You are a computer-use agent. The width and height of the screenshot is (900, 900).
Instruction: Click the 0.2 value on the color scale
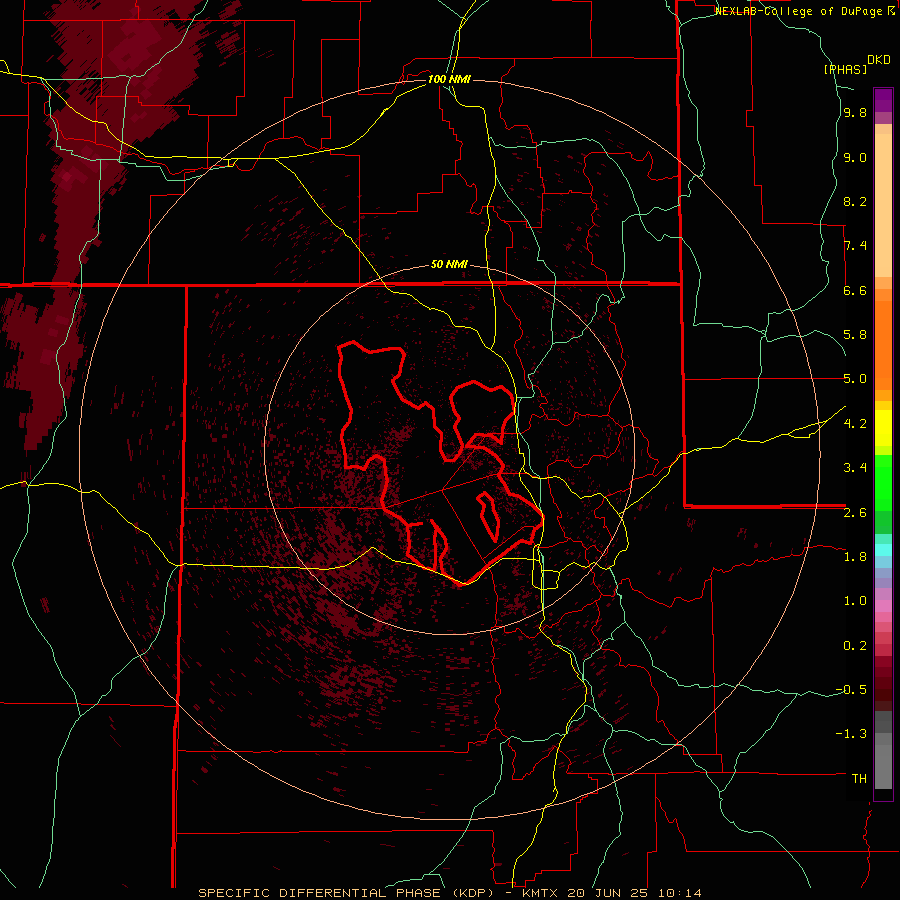point(855,646)
